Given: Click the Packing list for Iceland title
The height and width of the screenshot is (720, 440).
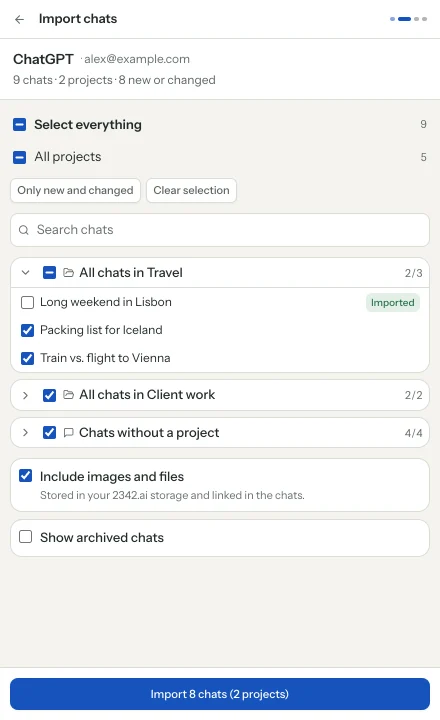Looking at the screenshot, I should point(101,330).
